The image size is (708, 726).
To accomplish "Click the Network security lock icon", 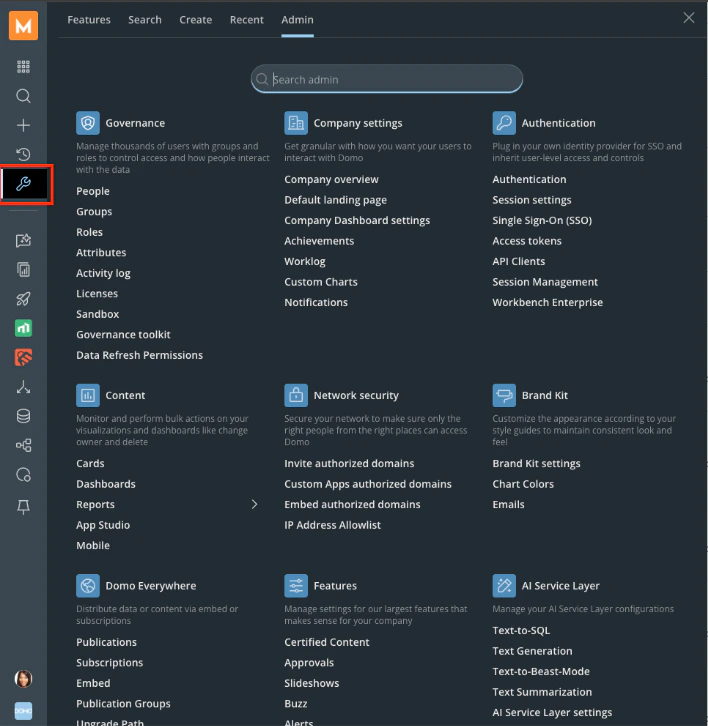I will pyautogui.click(x=296, y=395).
